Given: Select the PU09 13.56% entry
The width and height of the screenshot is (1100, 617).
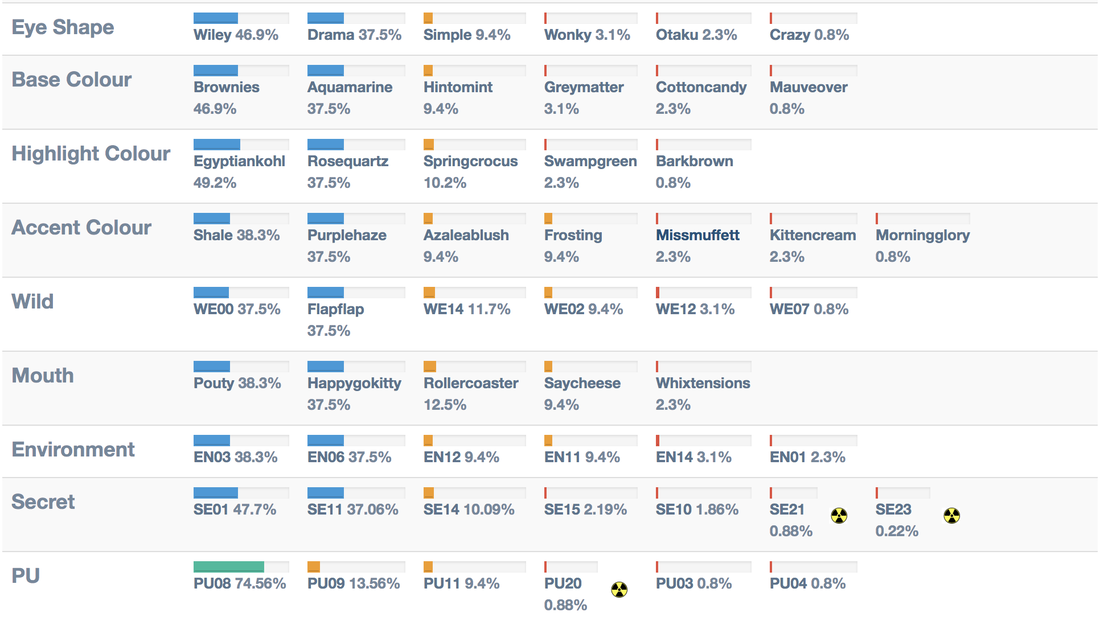Looking at the screenshot, I should click(x=354, y=583).
